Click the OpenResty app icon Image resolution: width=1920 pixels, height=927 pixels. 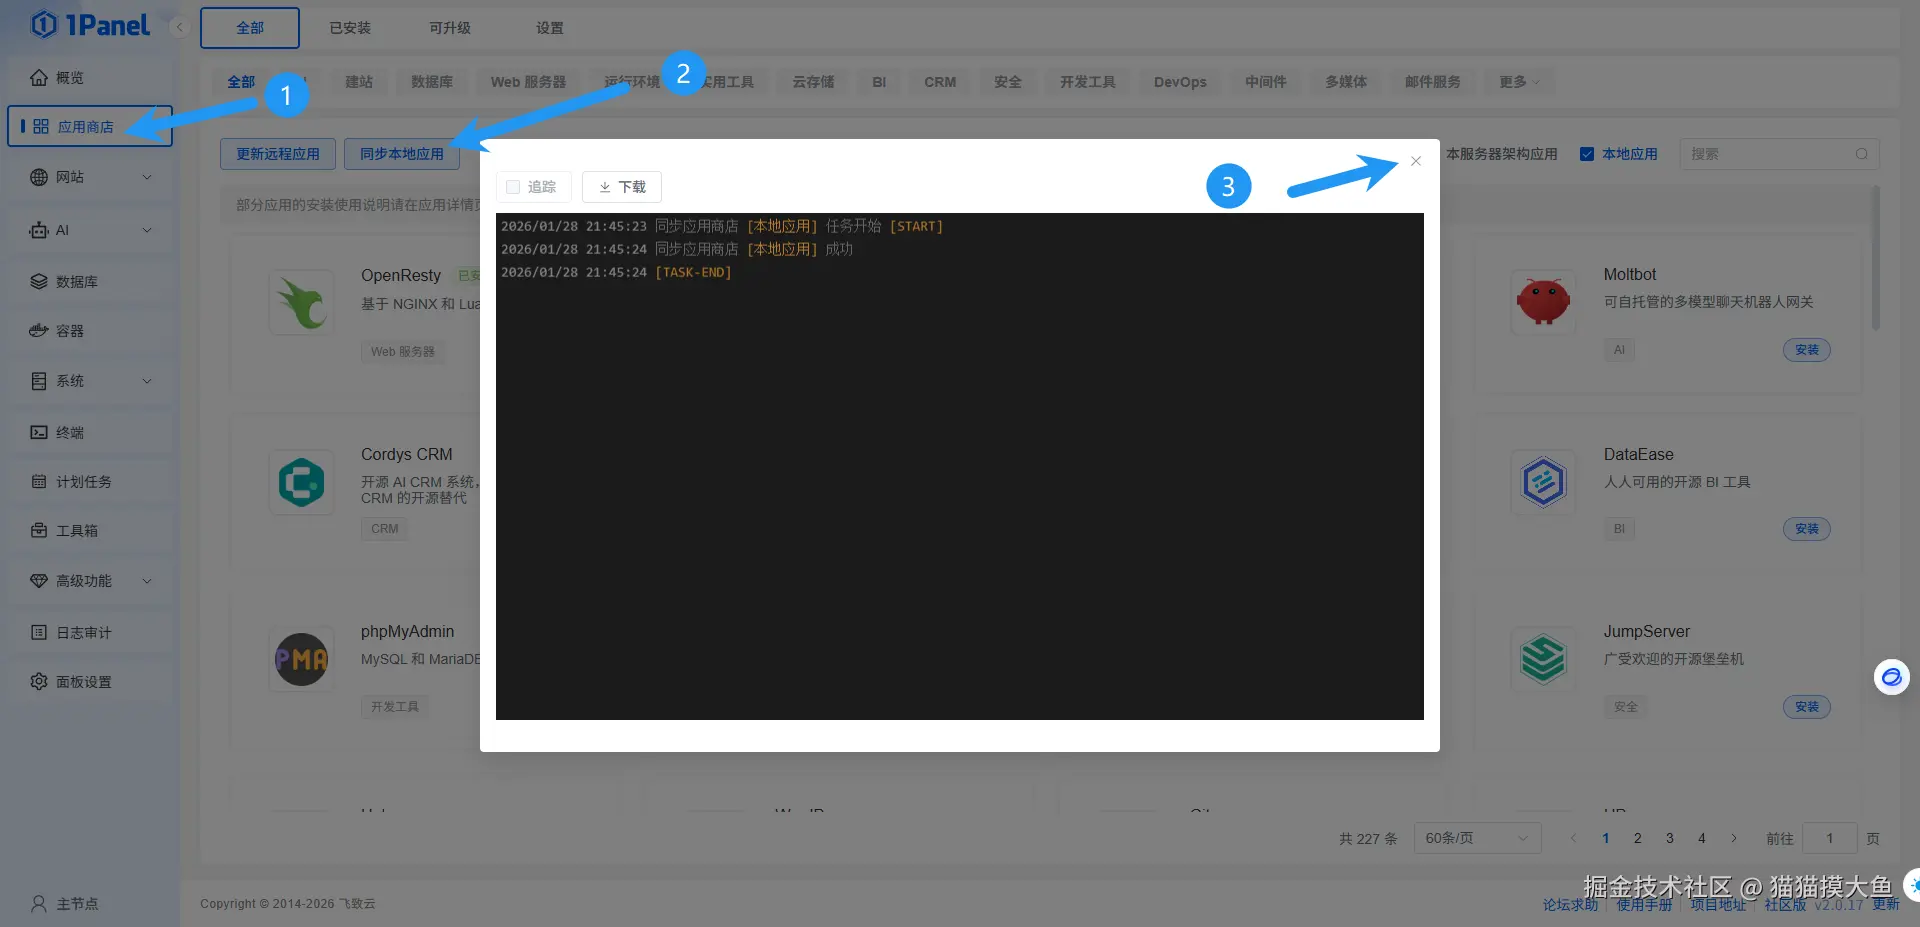tap(301, 302)
